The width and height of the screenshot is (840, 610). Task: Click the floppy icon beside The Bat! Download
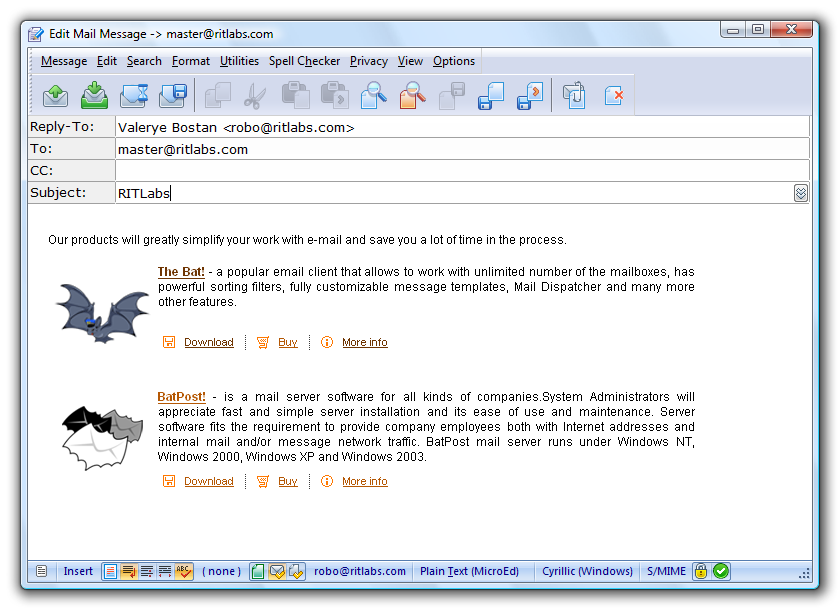(169, 342)
